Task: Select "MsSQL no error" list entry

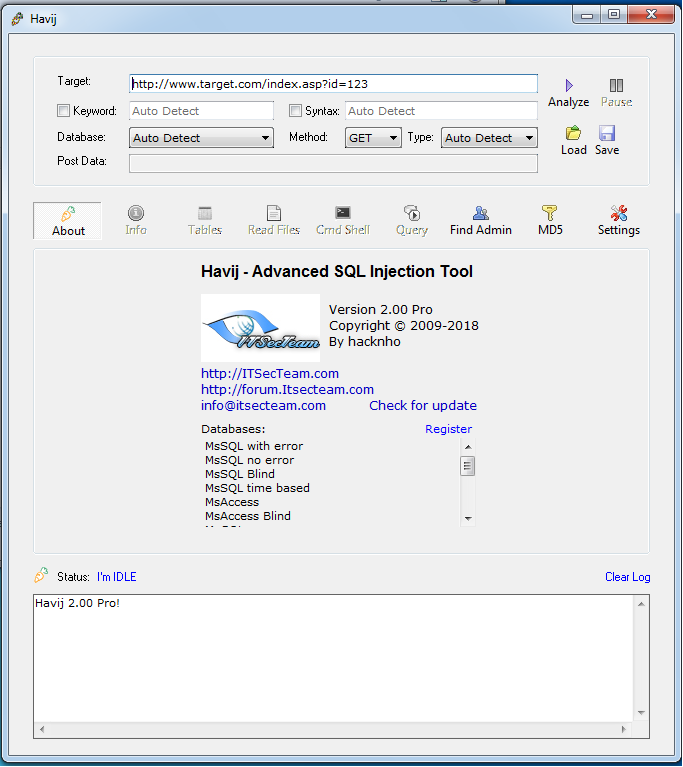Action: 250,460
